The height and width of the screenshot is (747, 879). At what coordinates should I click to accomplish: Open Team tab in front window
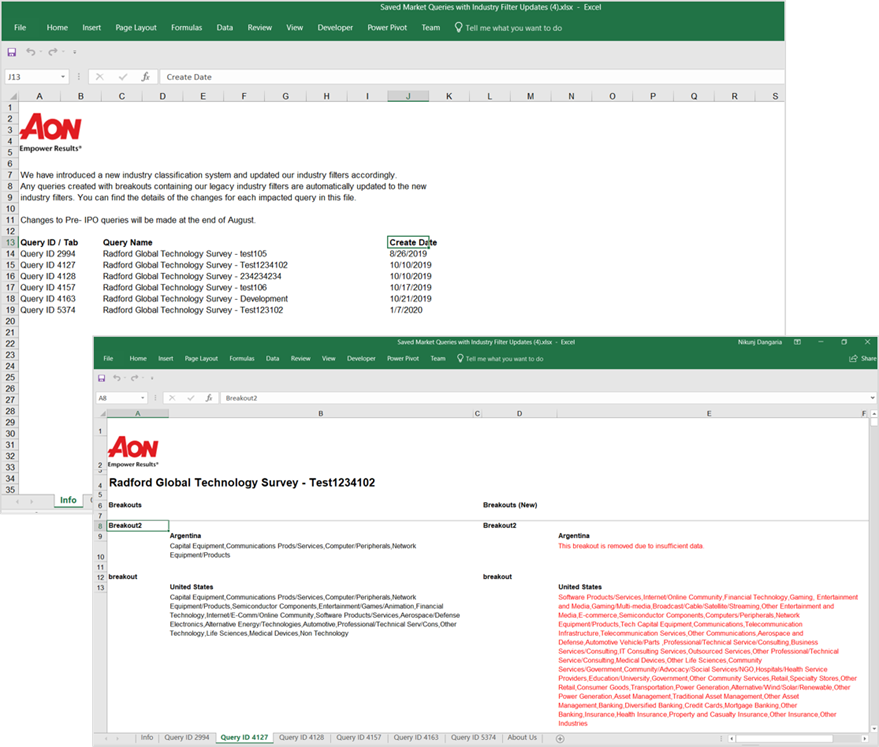tap(438, 359)
